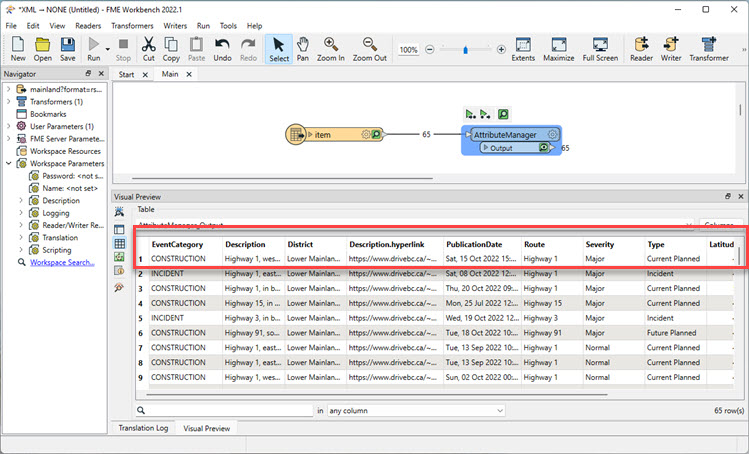Viewport: 749px width, 454px height.
Task: Click the 100% zoom percentage field
Action: [408, 50]
